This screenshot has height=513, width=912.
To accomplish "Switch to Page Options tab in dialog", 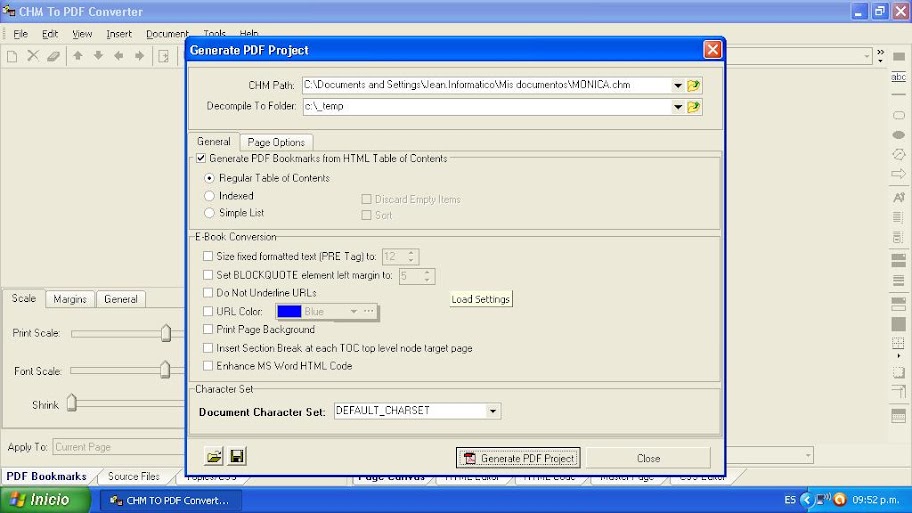I will coord(276,142).
